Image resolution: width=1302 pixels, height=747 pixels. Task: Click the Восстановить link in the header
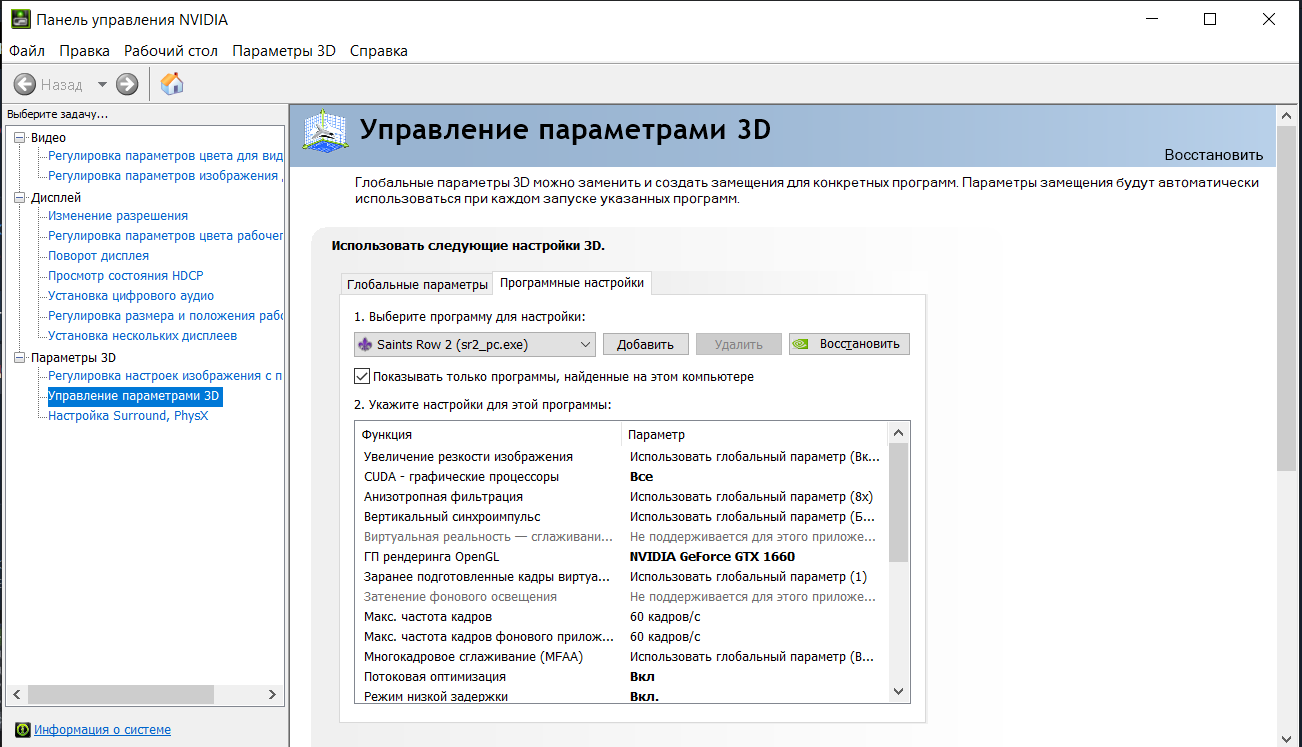click(x=1214, y=155)
